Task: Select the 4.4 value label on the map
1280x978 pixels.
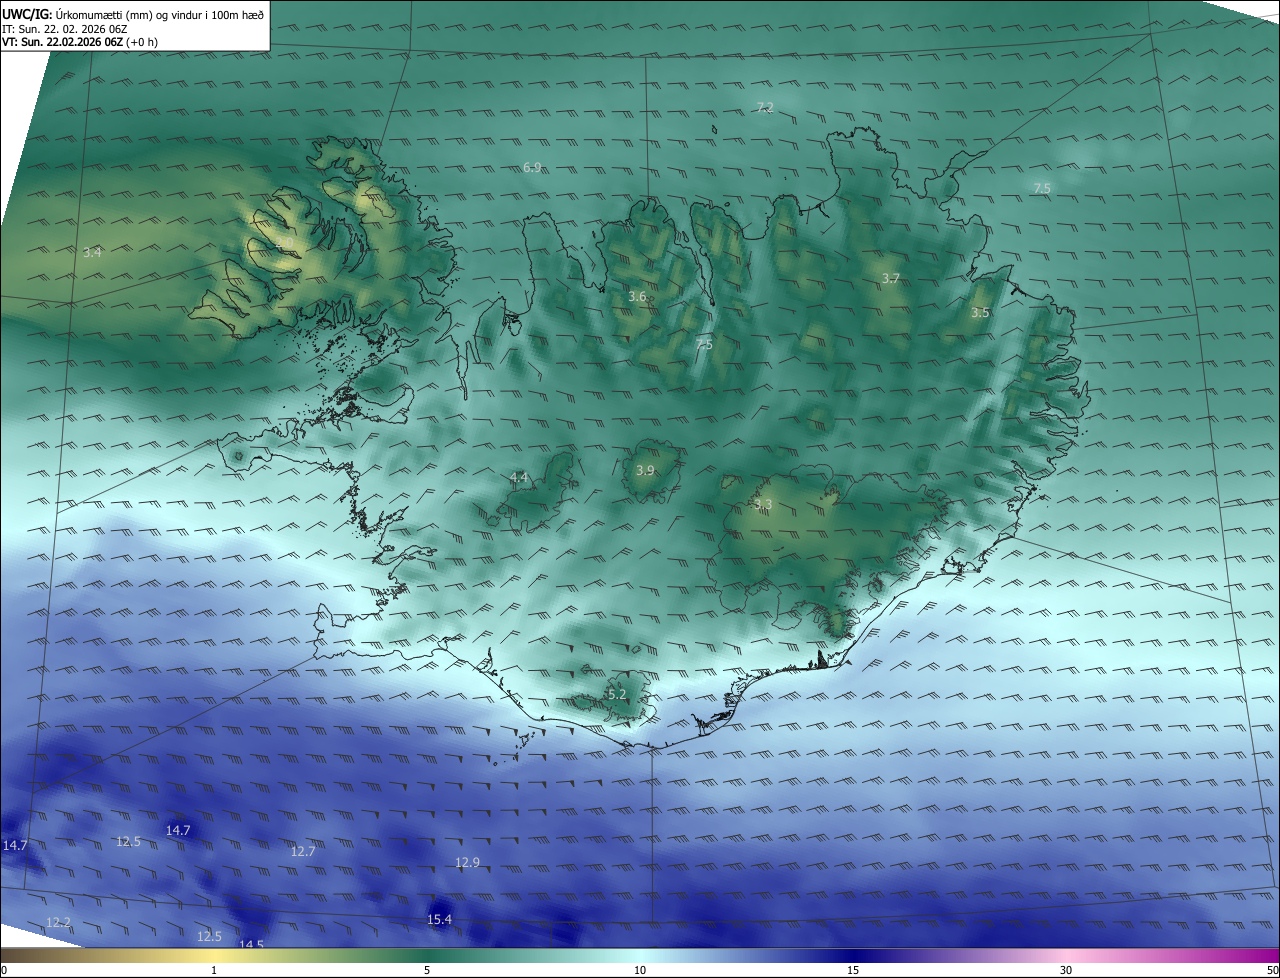Action: point(519,477)
